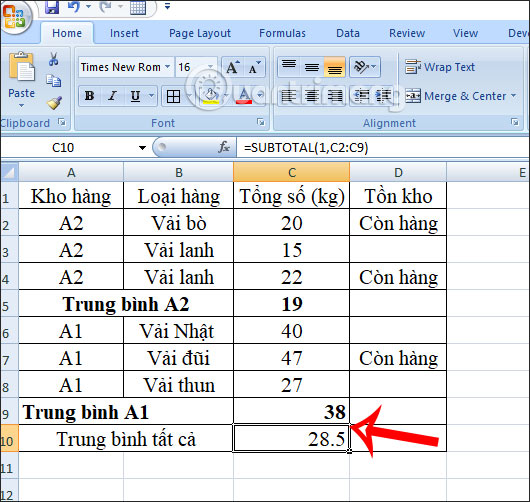Open the Font Color dropdown arrow
Viewport: 530px width, 502px height.
click(x=260, y=96)
